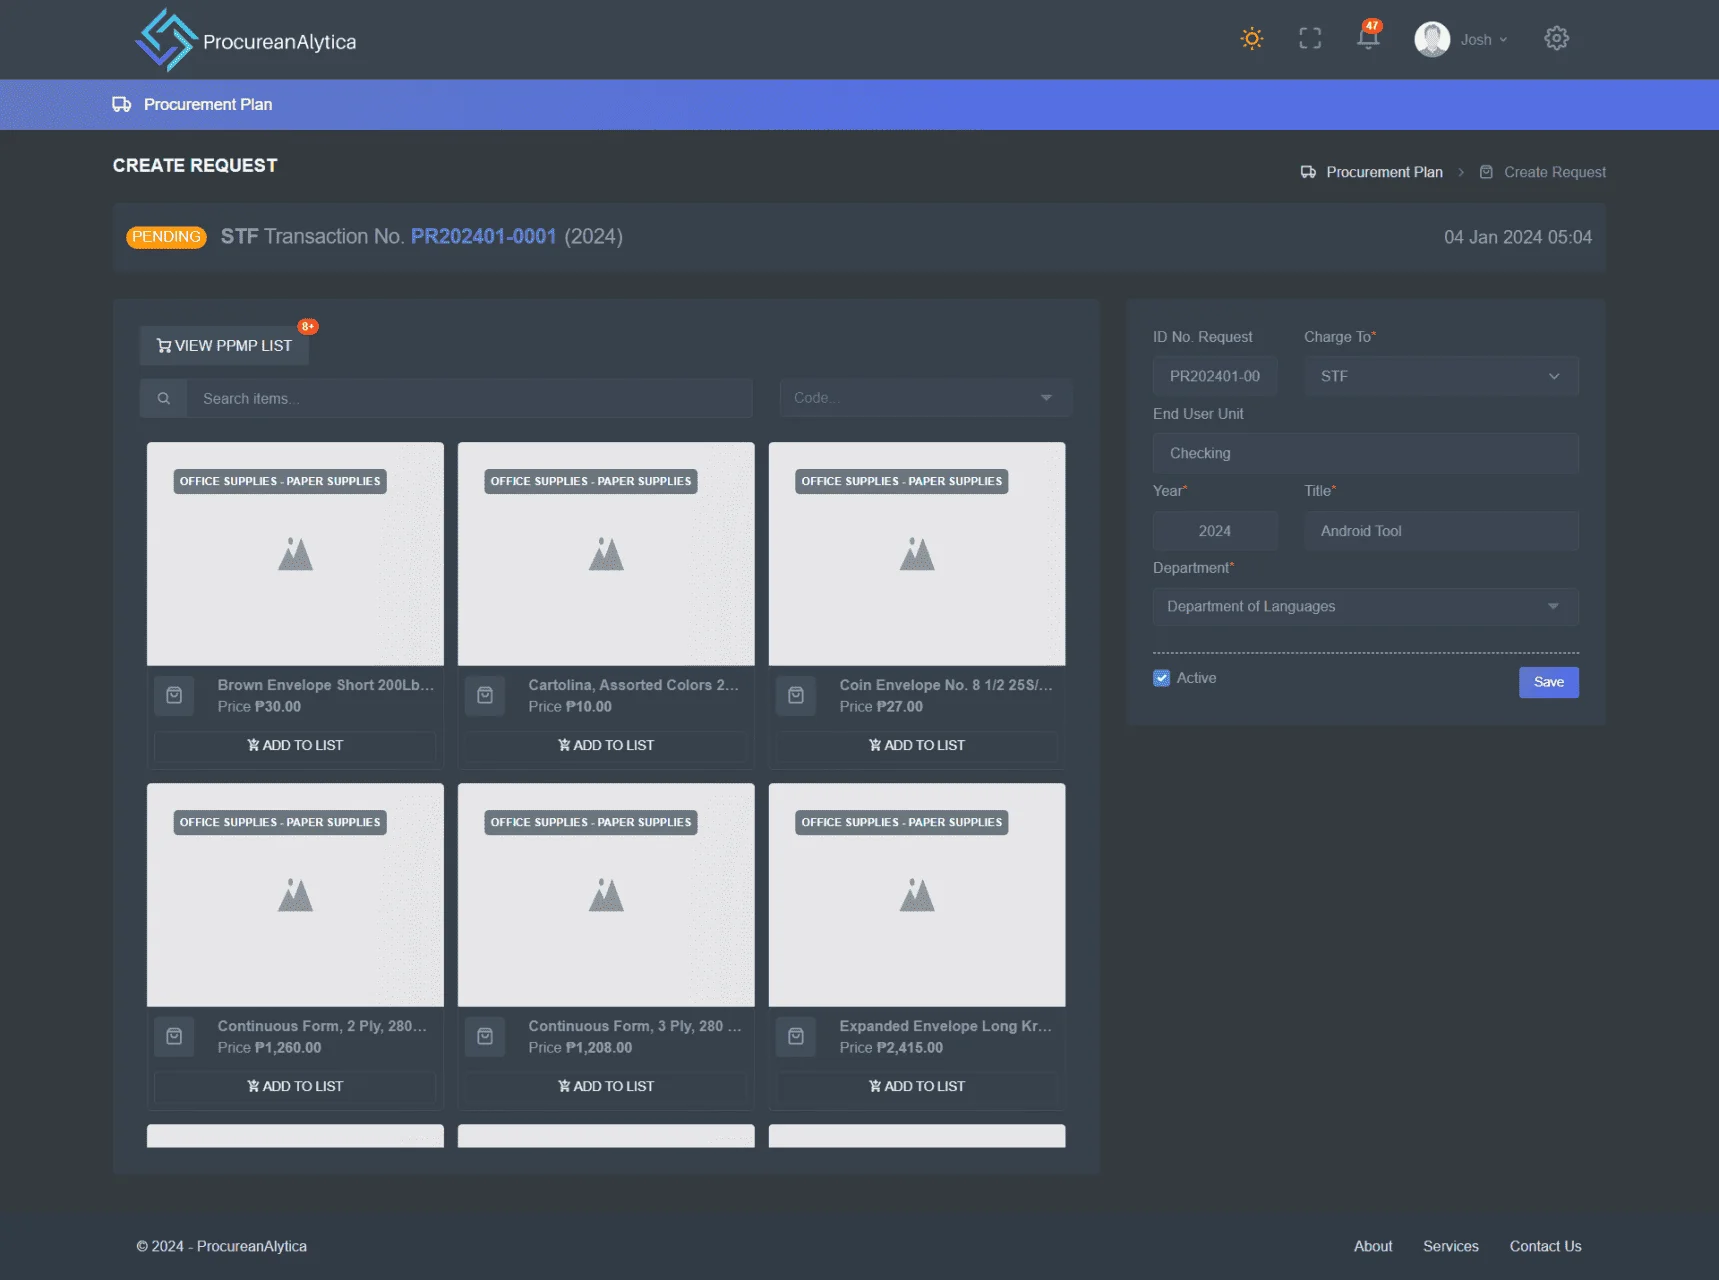
Task: Open Josh user dropdown
Action: (1483, 40)
